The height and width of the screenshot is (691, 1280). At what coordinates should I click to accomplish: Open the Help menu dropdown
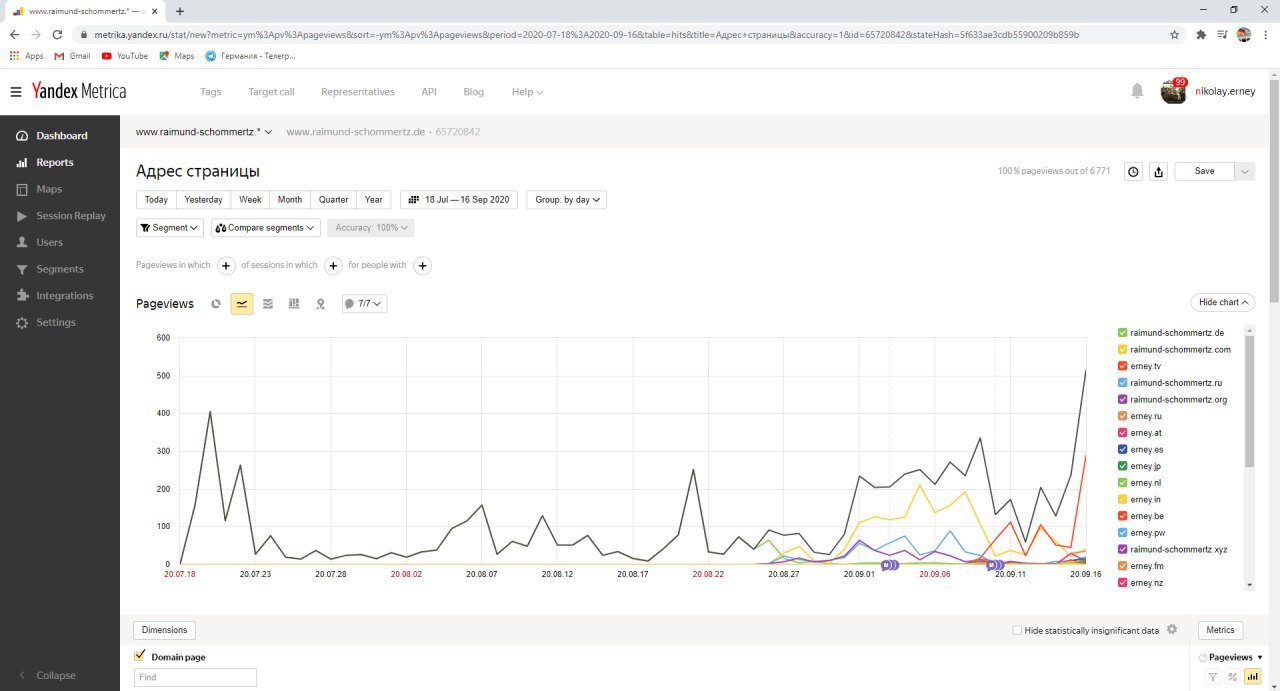tap(527, 92)
